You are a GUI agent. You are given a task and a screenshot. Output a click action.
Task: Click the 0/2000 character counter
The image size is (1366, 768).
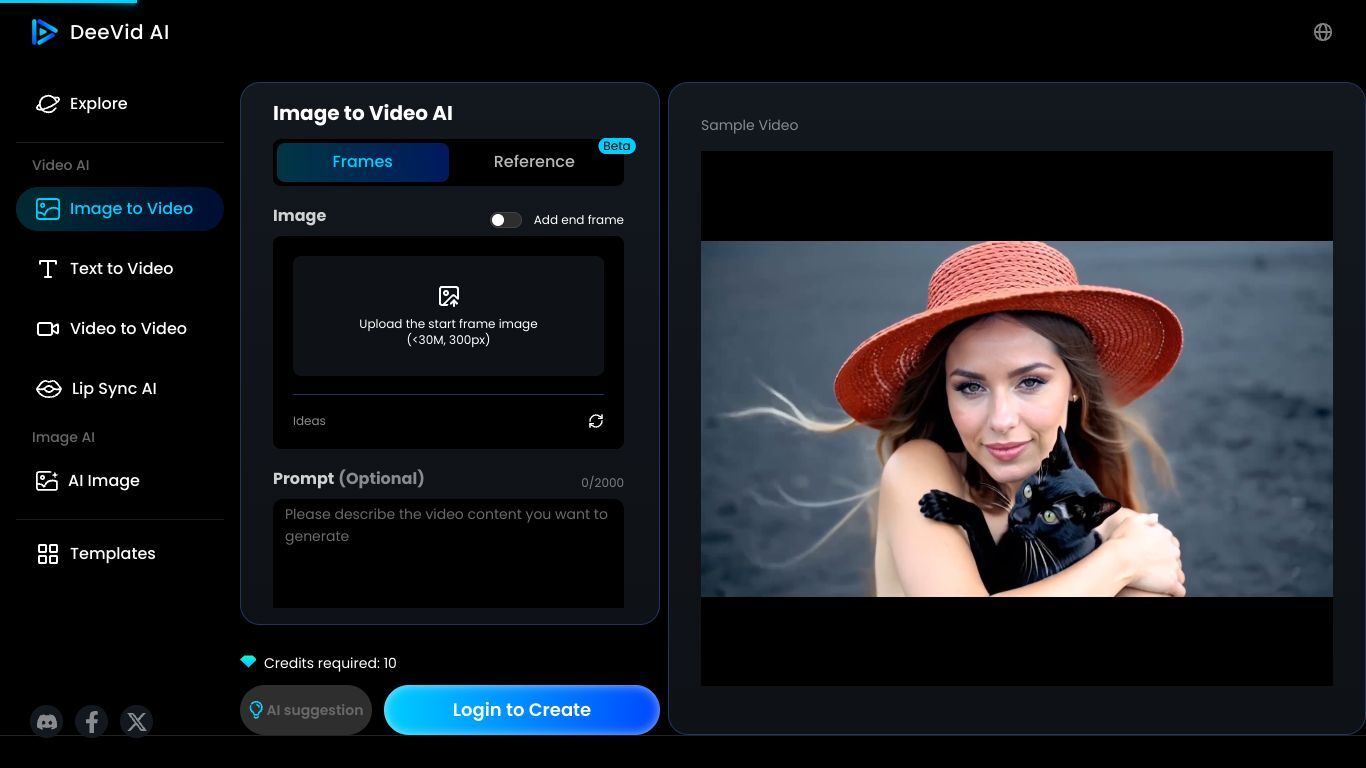[x=602, y=483]
